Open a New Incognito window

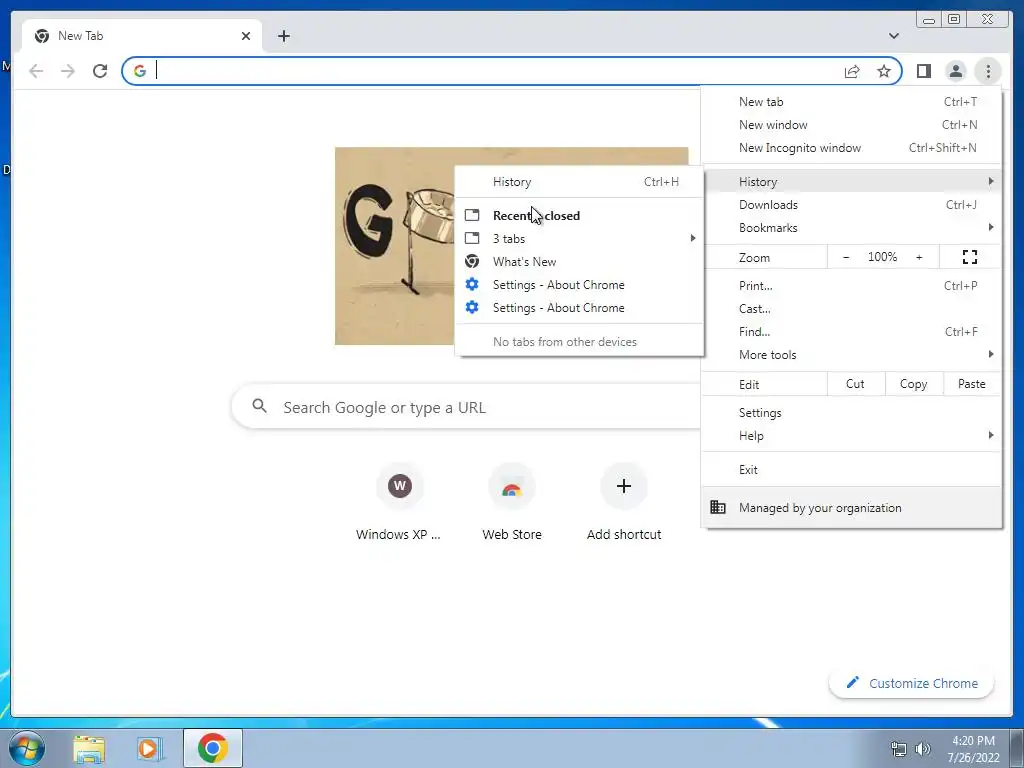(852, 148)
